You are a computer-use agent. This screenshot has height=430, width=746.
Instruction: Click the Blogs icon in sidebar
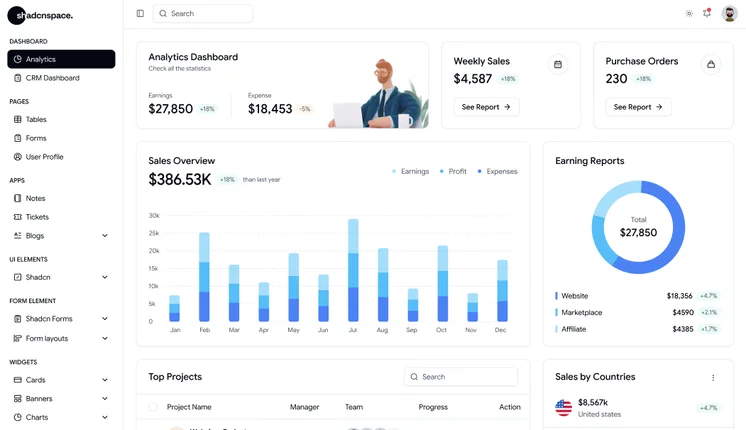tap(18, 235)
